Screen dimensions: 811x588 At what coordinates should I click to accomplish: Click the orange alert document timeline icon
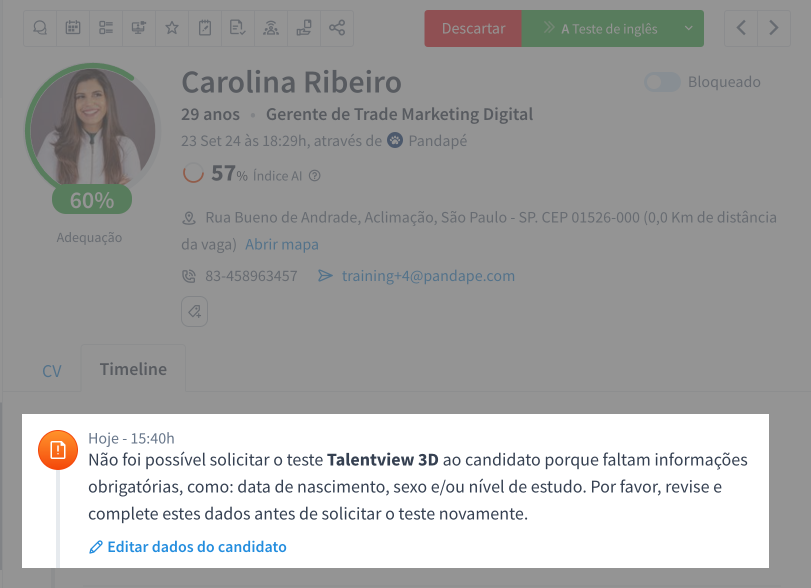[58, 451]
